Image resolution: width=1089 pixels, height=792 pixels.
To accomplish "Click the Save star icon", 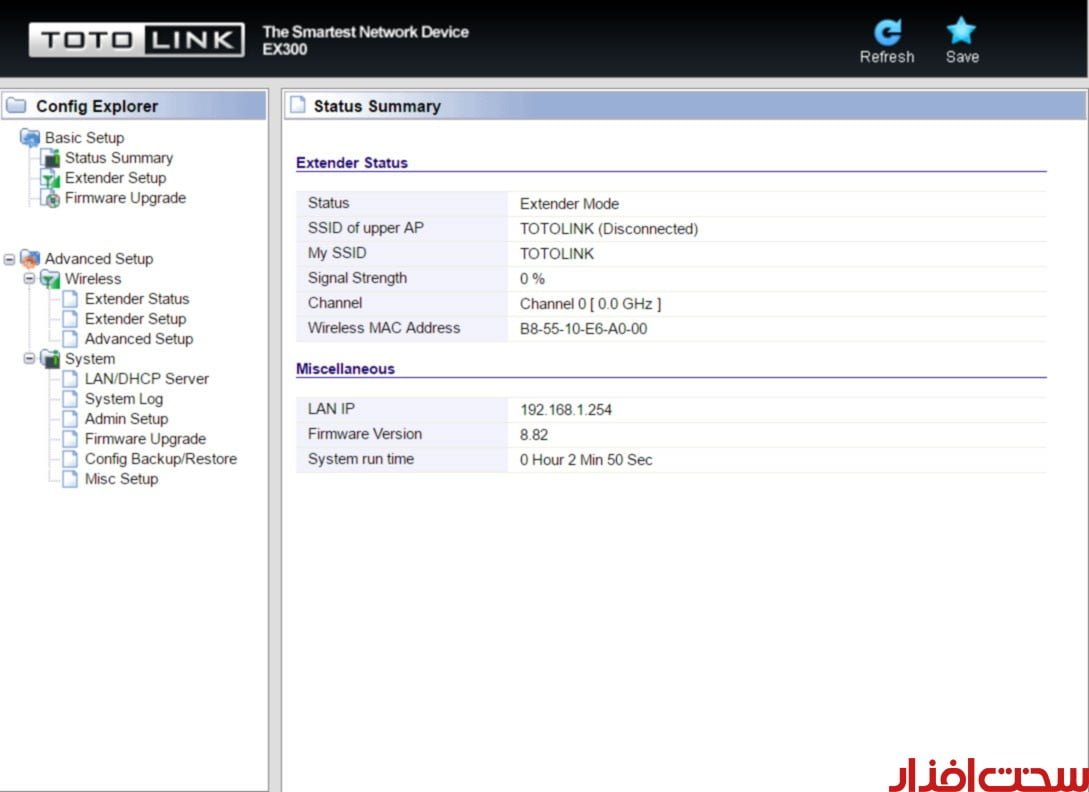I will click(961, 32).
